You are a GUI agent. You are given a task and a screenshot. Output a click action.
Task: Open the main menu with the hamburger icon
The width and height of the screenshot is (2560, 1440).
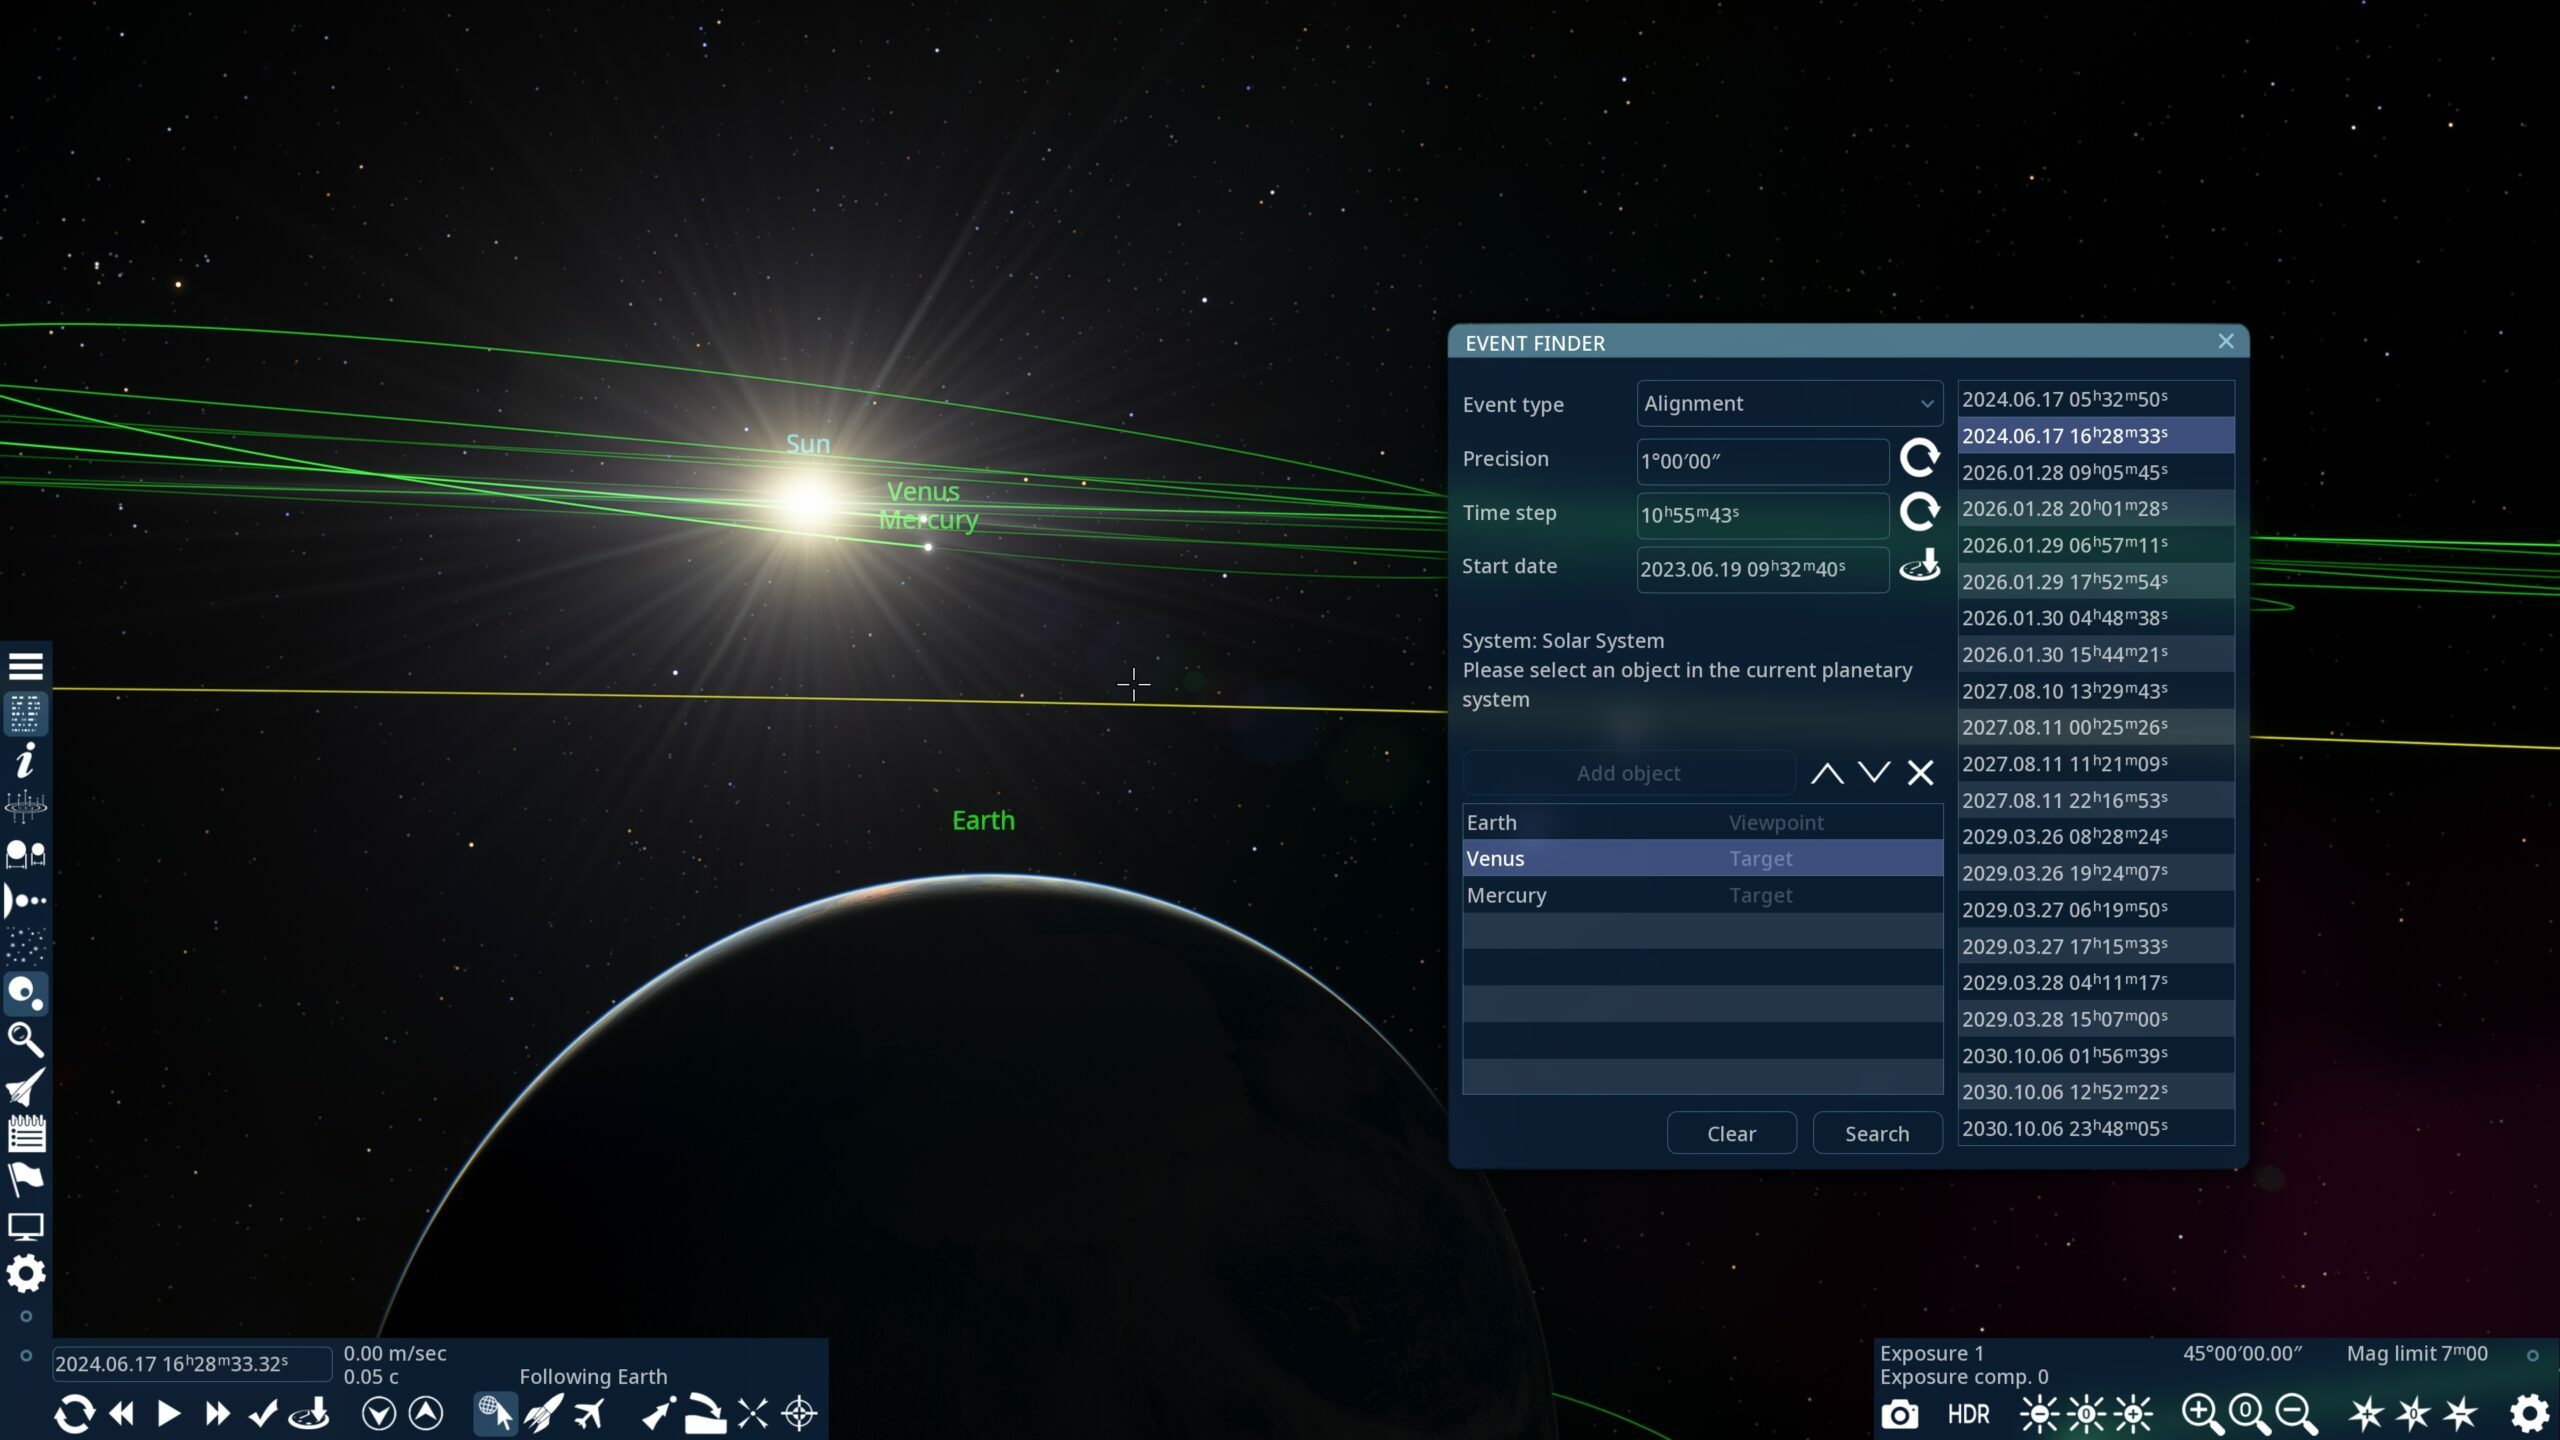click(x=26, y=665)
